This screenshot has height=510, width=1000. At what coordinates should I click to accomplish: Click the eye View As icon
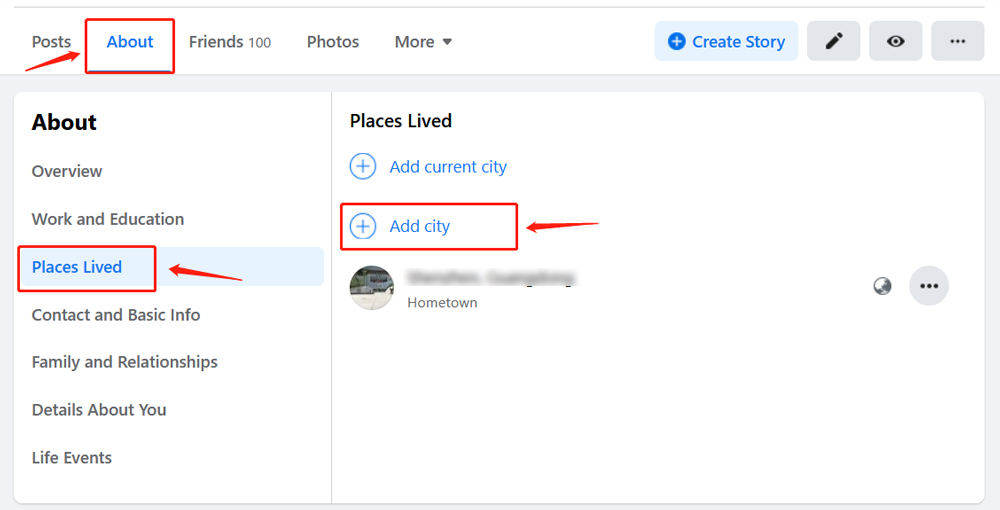pos(895,41)
